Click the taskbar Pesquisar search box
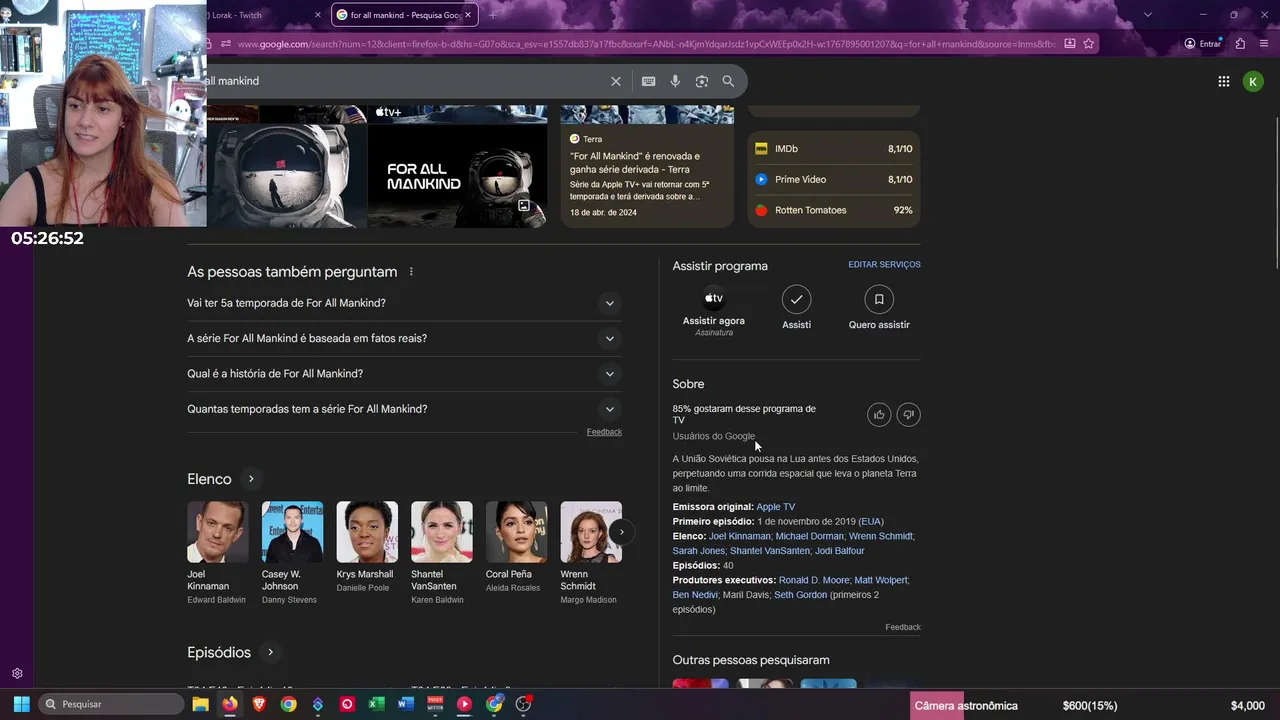Screen dimensions: 1280x720 click(112, 704)
